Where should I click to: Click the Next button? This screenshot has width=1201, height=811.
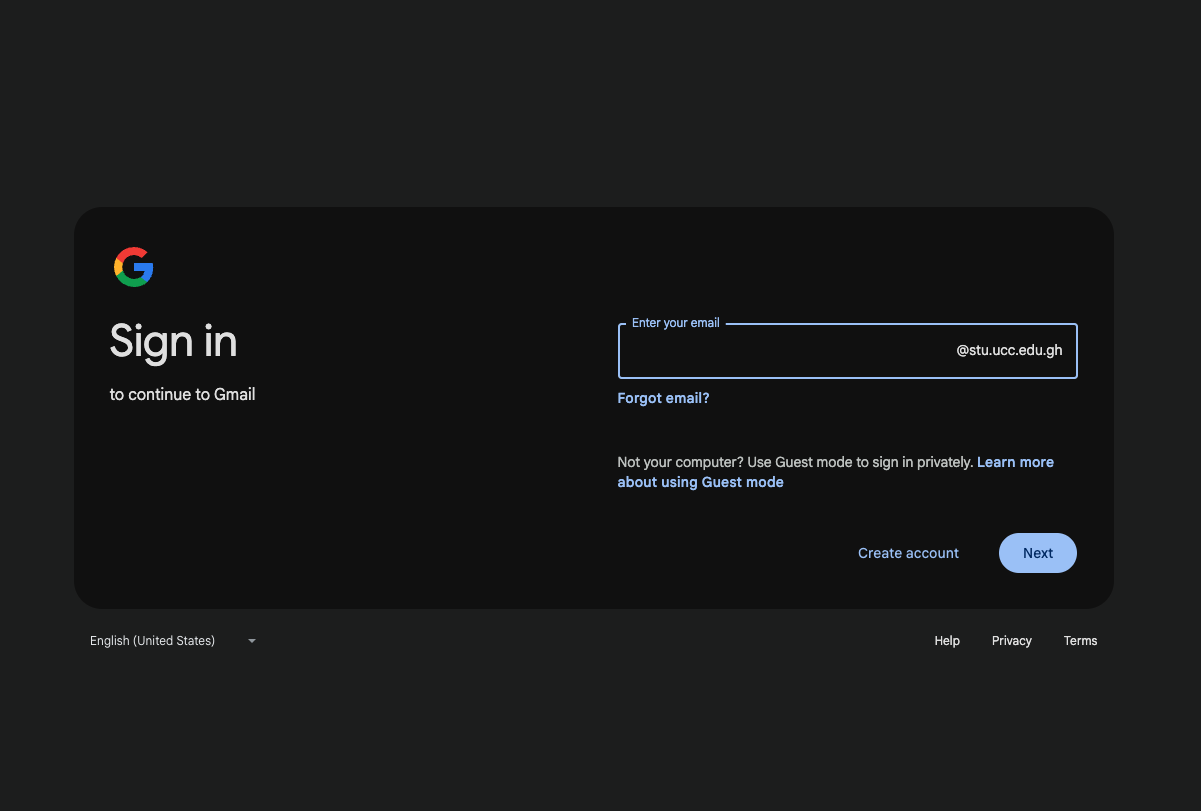click(x=1038, y=553)
